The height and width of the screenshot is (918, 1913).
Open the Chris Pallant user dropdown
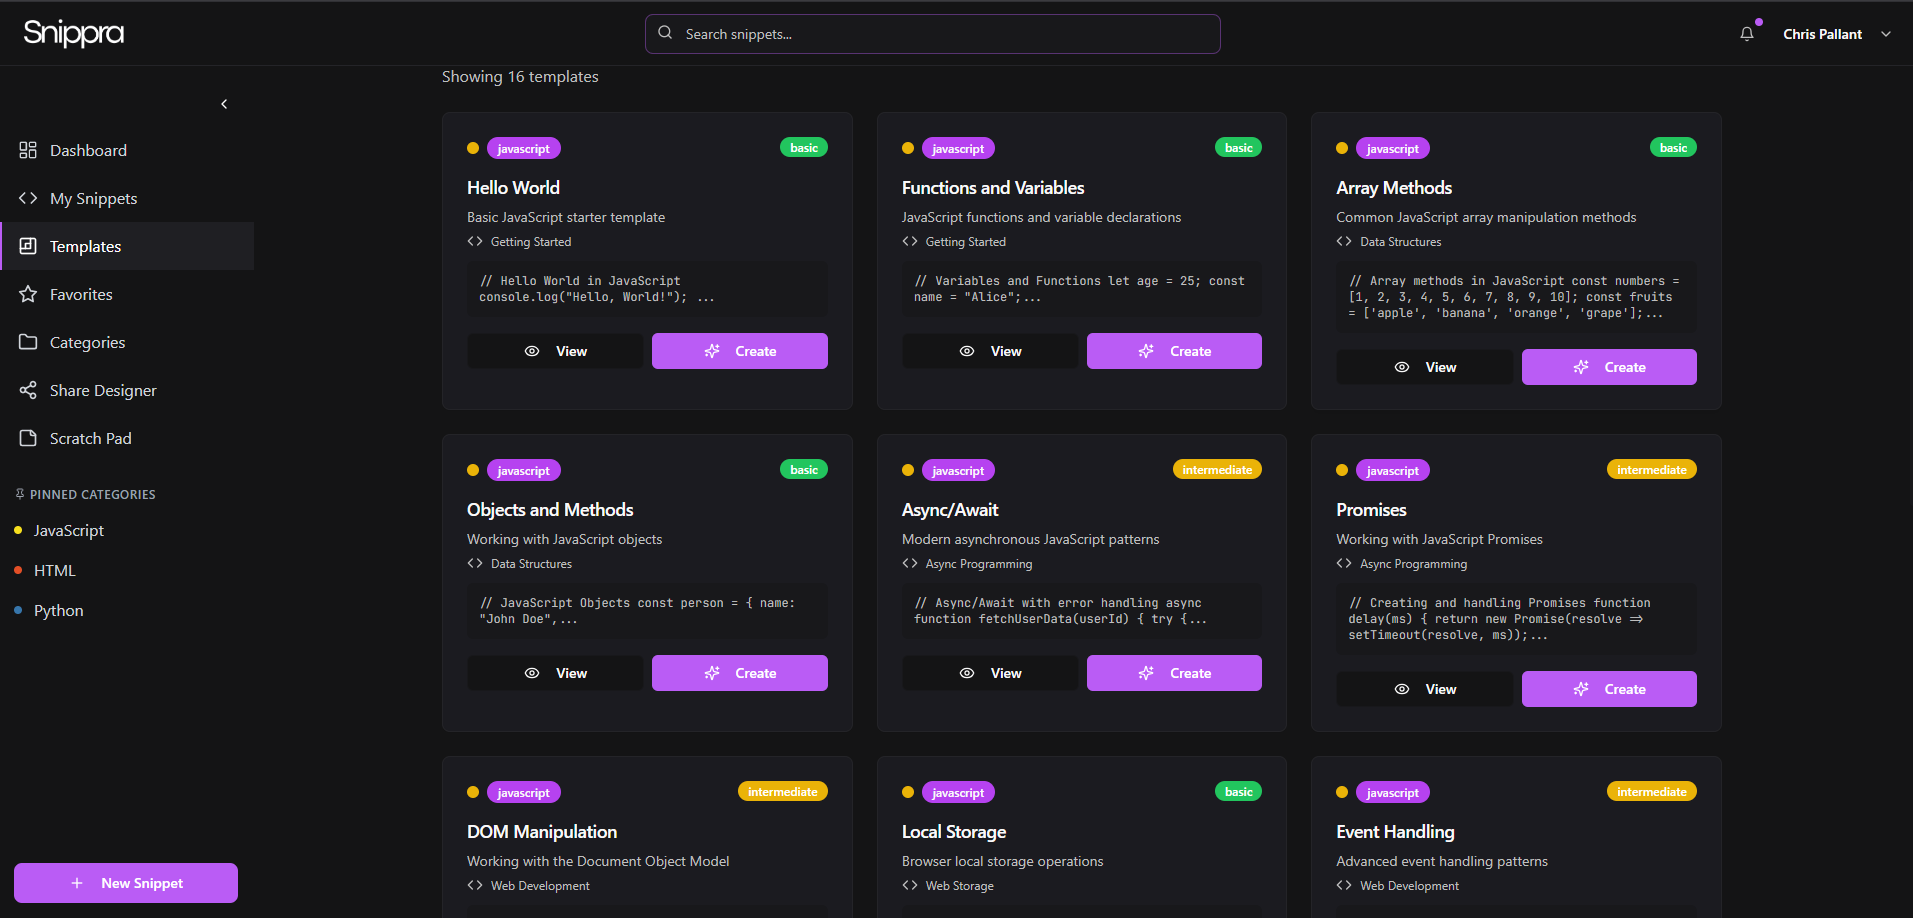pos(1836,34)
